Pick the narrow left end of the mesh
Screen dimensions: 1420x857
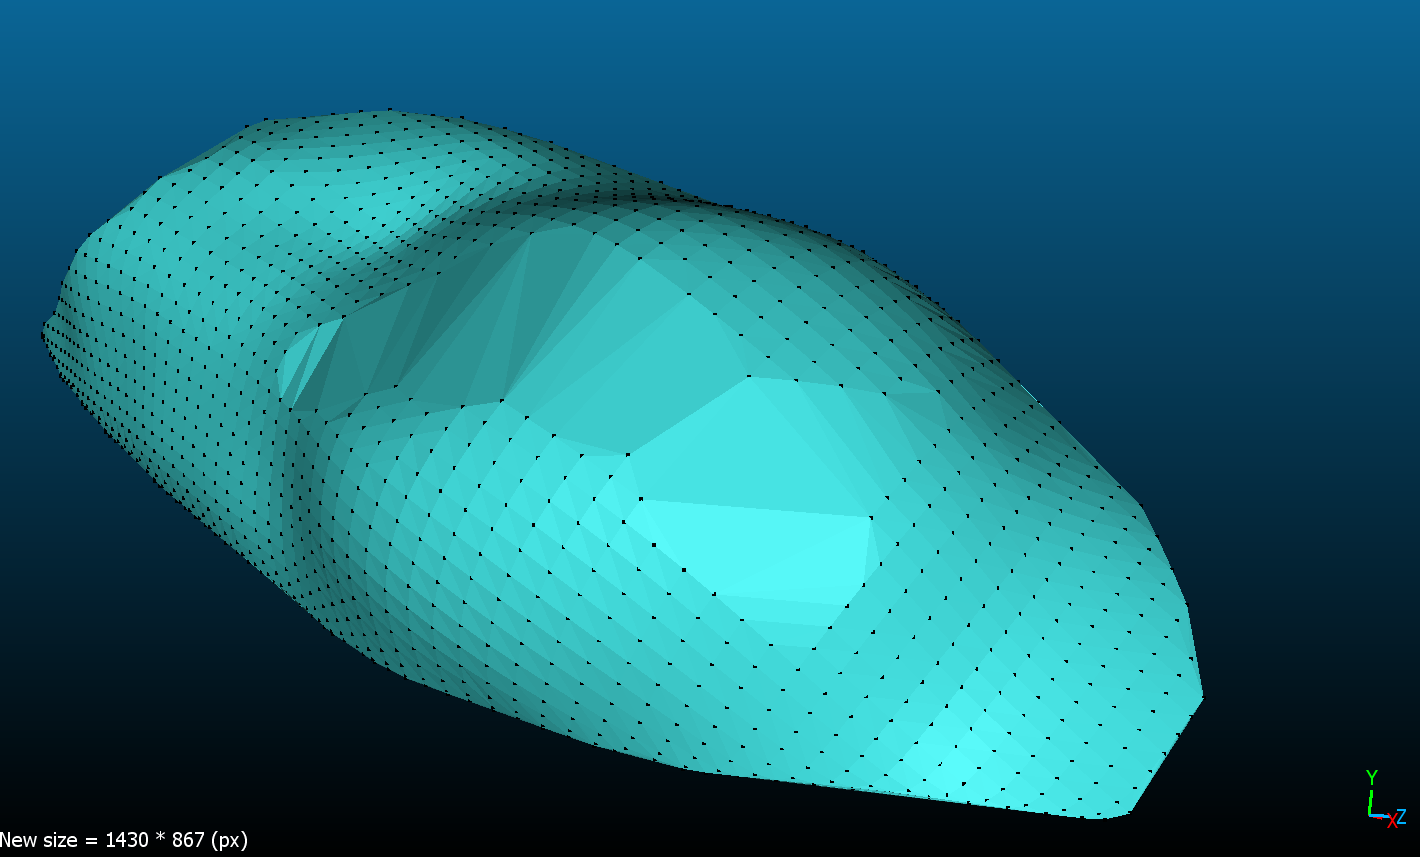click(x=46, y=330)
